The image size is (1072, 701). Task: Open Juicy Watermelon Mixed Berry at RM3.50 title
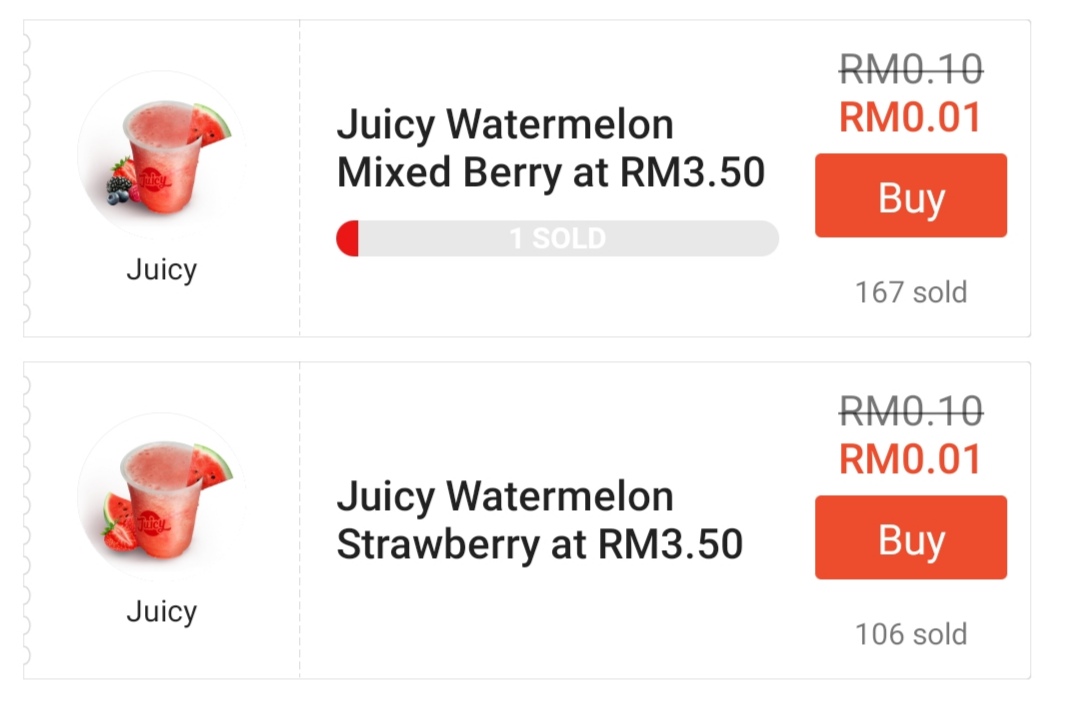click(x=550, y=149)
